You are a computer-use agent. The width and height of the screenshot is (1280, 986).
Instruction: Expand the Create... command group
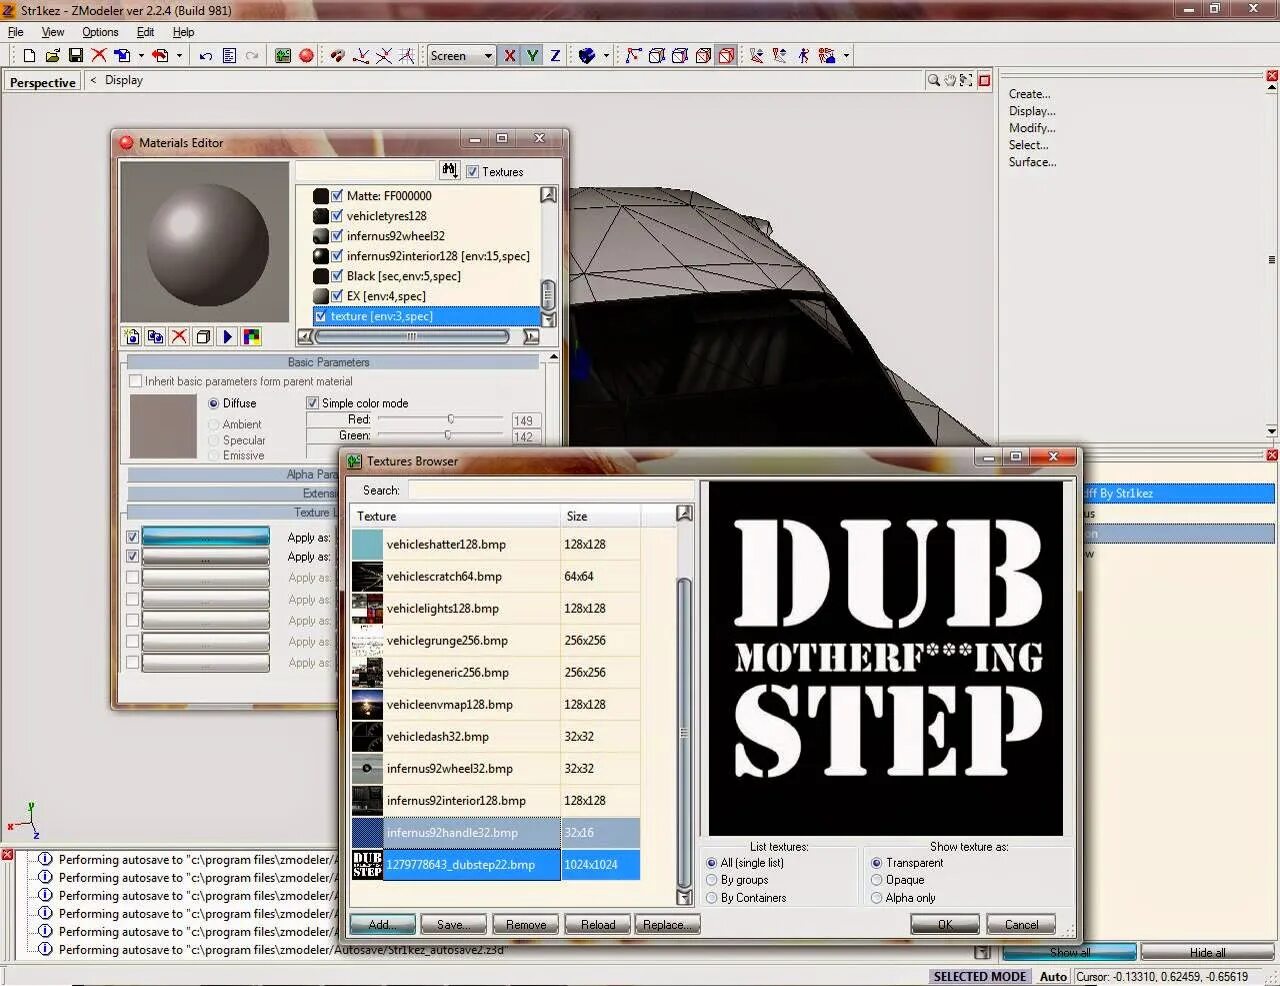pos(1029,94)
